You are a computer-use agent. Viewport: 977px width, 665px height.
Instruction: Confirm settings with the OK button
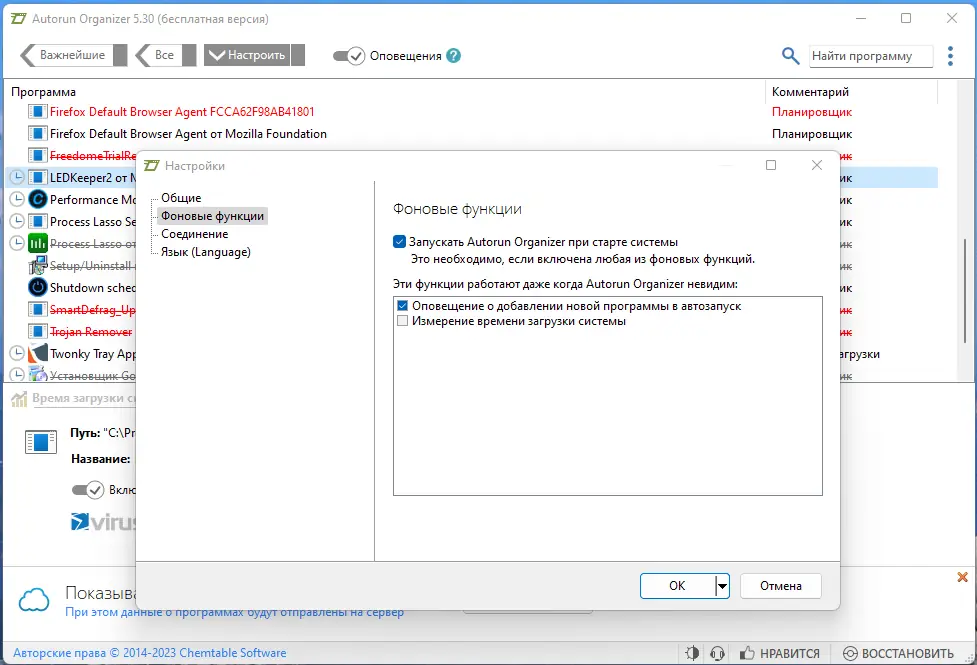tap(677, 586)
